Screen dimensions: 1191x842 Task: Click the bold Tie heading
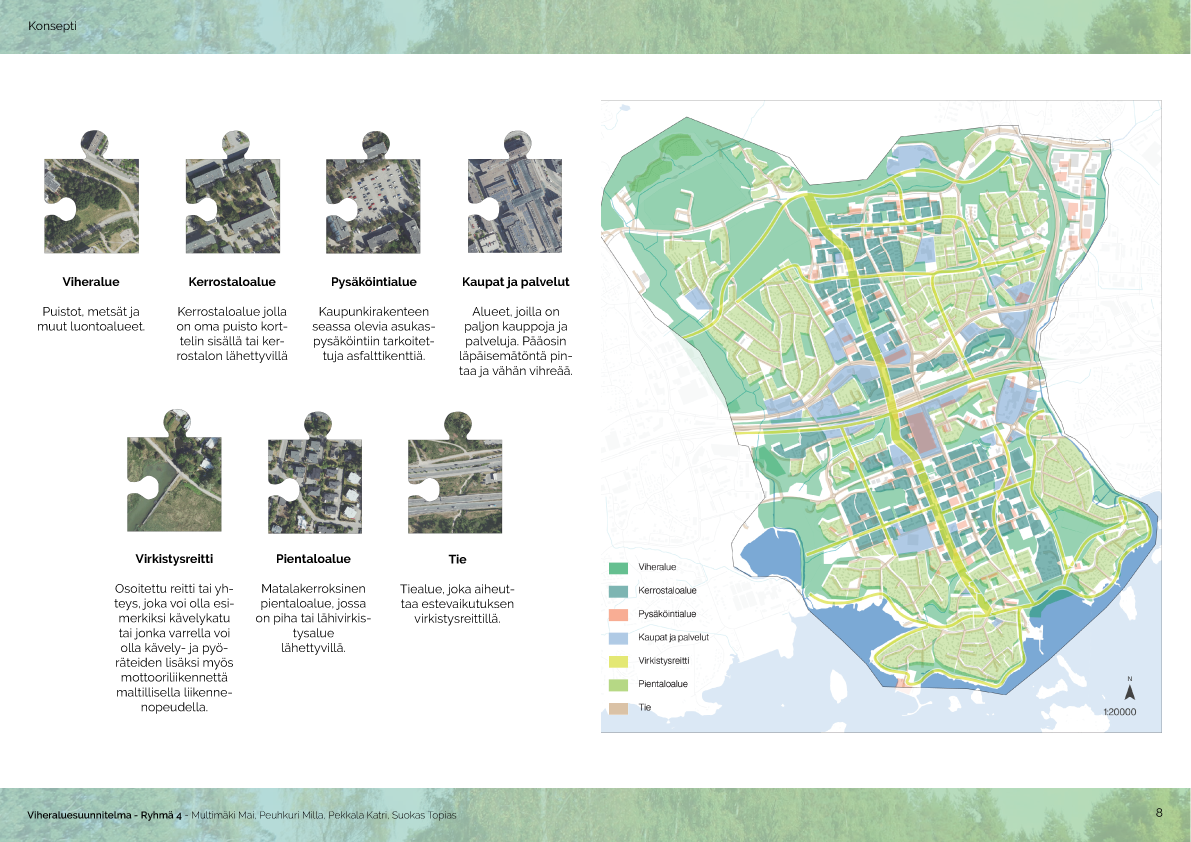457,560
